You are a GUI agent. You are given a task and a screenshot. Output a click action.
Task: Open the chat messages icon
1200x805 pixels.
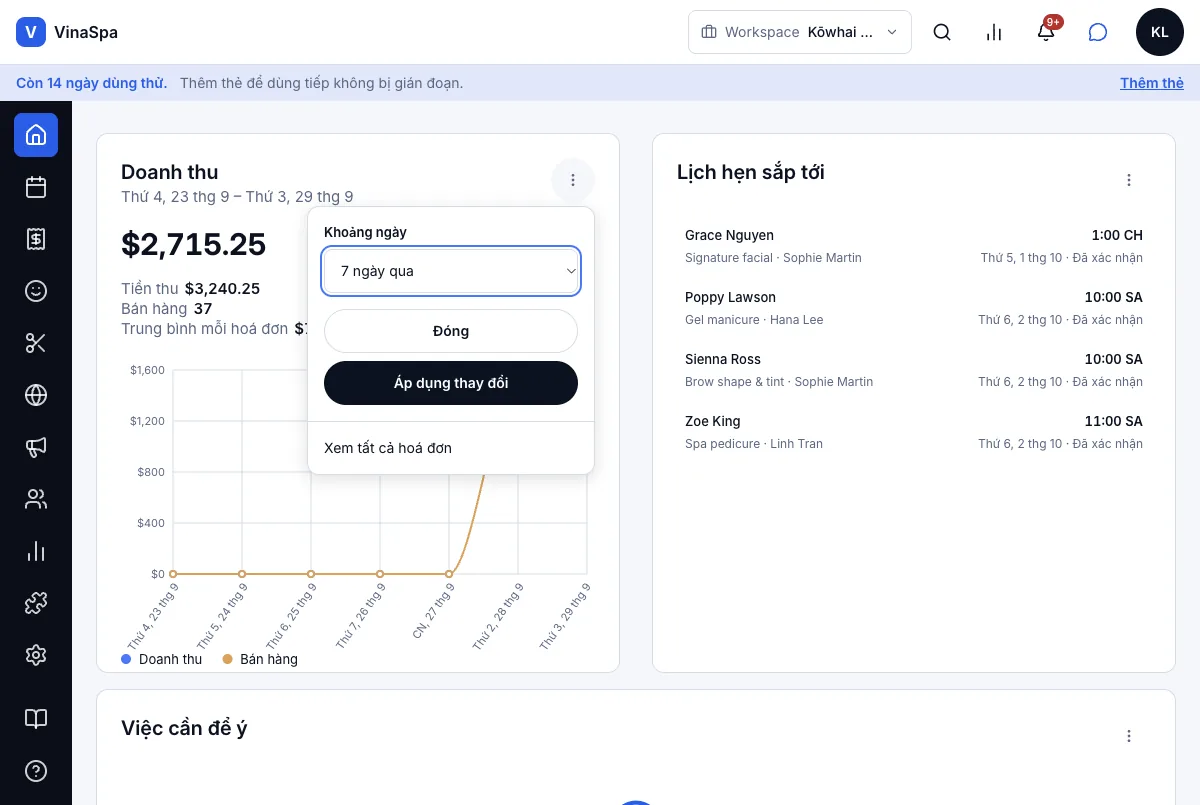point(1098,32)
